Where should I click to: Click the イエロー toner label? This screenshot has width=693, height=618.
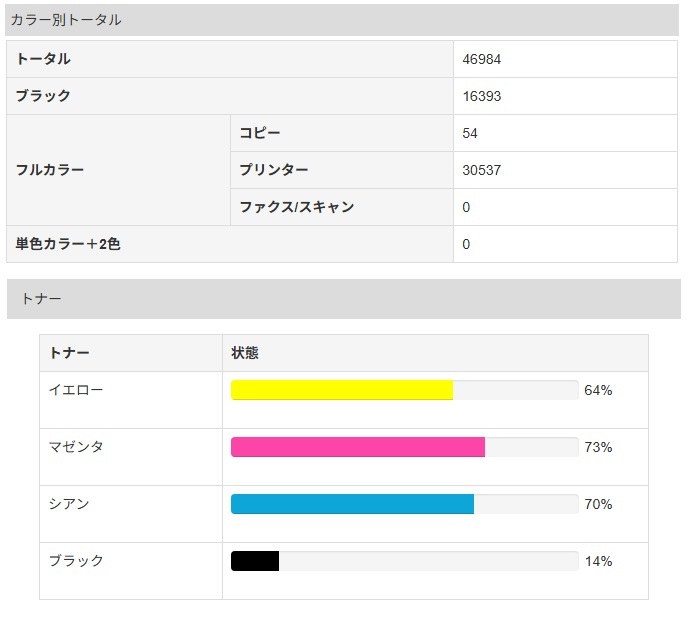(x=75, y=390)
